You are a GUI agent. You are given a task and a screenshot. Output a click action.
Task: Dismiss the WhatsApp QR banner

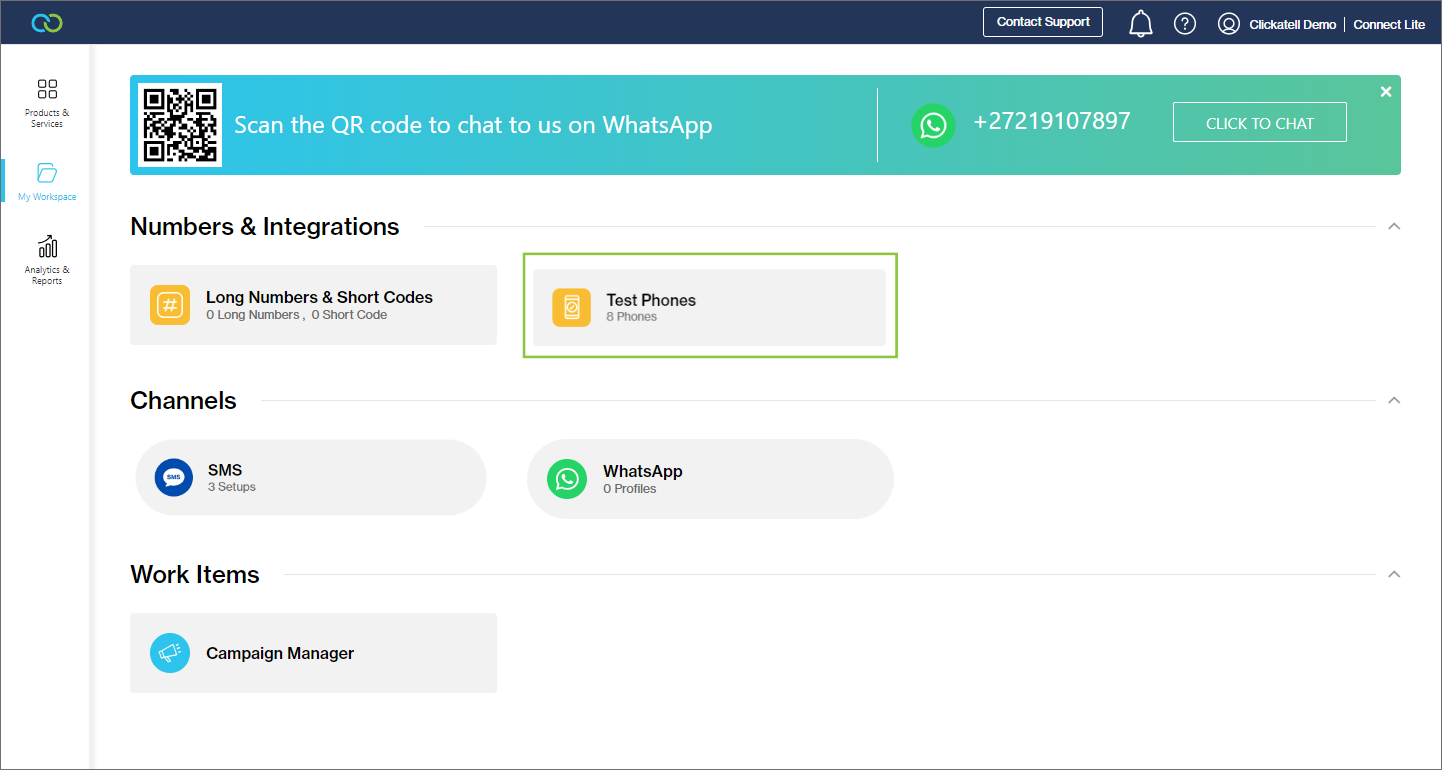pyautogui.click(x=1386, y=92)
